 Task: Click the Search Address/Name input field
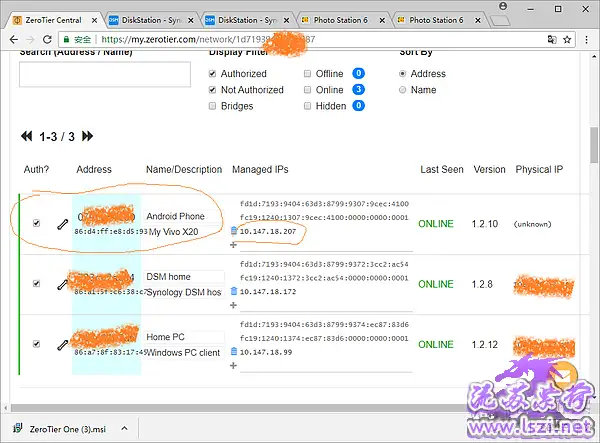[105, 75]
